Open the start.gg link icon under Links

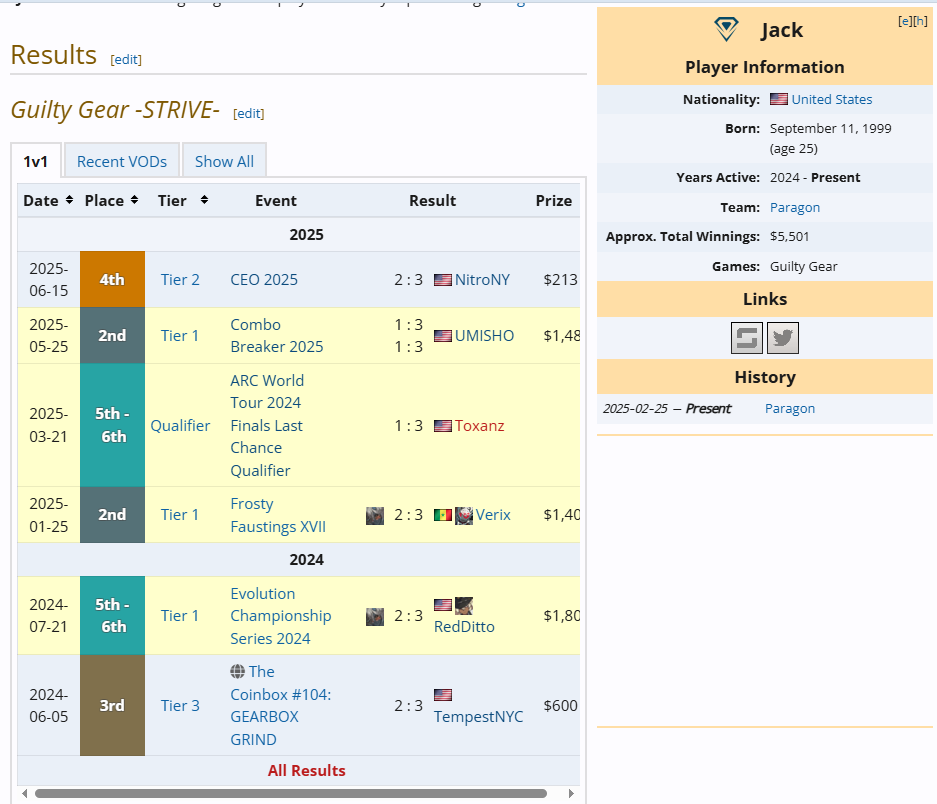click(x=747, y=338)
